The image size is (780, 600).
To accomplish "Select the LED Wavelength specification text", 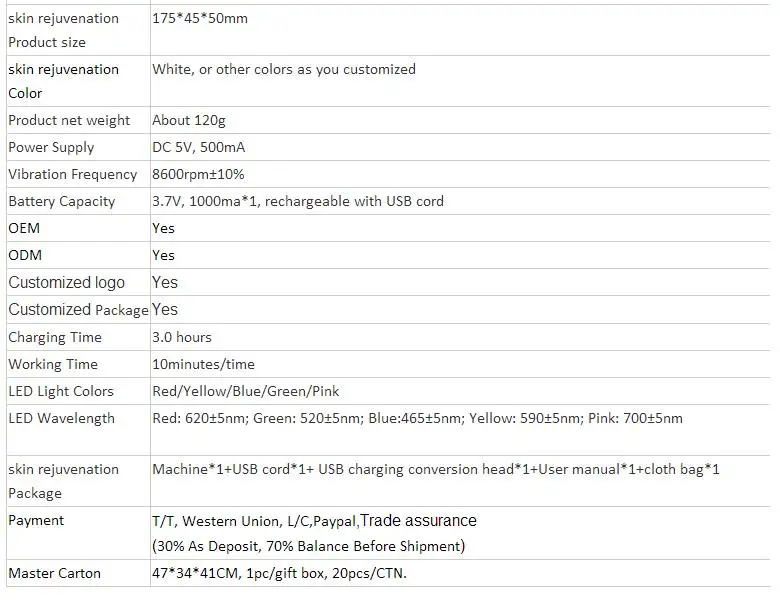I will [417, 418].
